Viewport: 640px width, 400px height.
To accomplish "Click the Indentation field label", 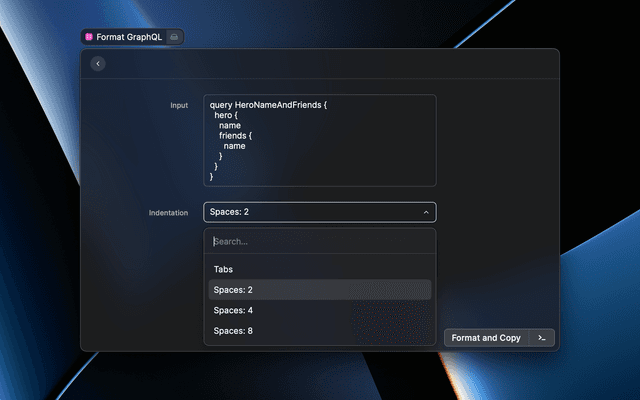I will point(168,213).
